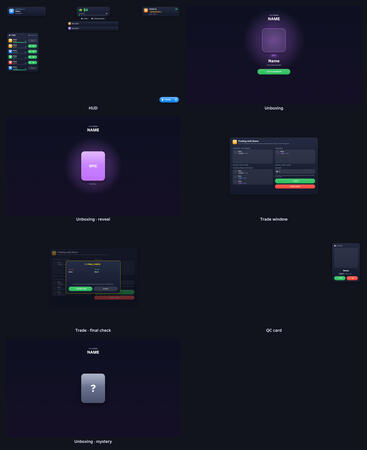Click the blue square icon in the HUD top-left card
This screenshot has width=367, height=450.
[11, 11]
